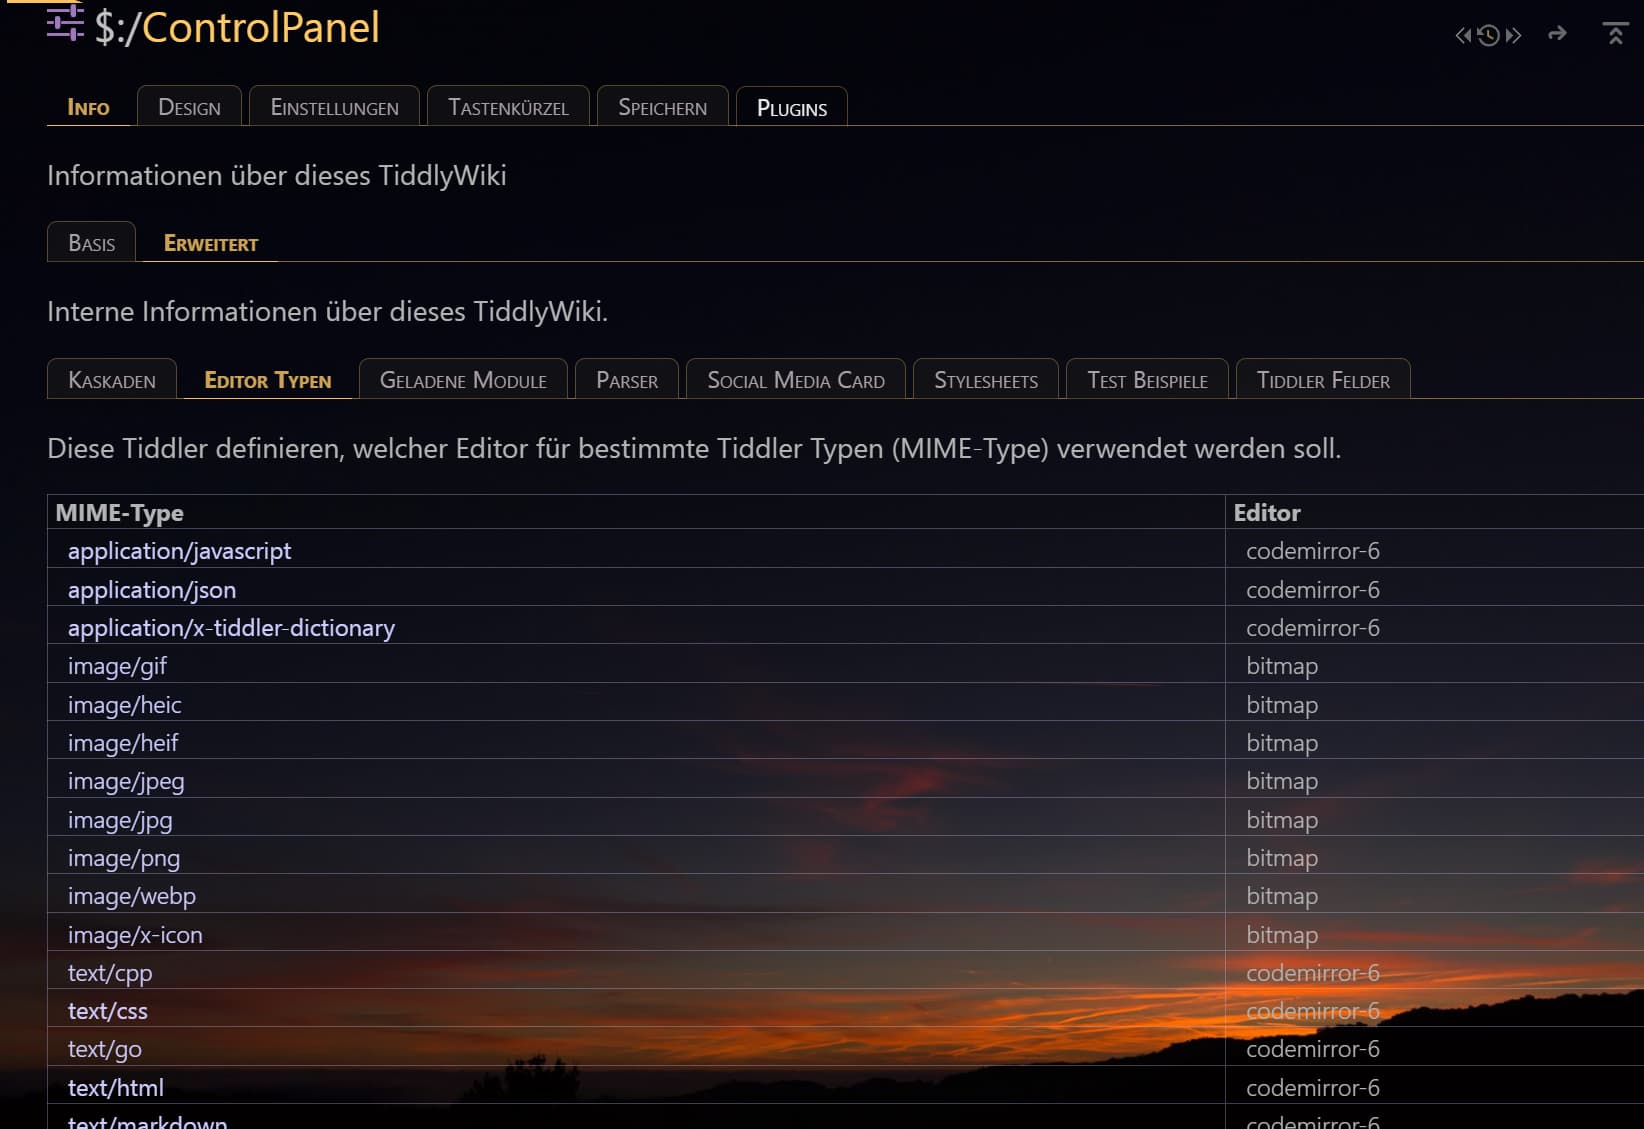Click the history back arrow icon
This screenshot has width=1644, height=1129.
(x=1464, y=35)
